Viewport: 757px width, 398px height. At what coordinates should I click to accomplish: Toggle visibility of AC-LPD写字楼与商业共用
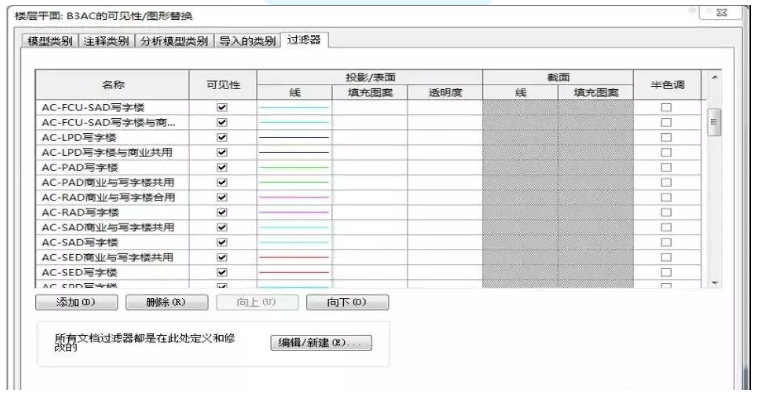coord(222,152)
